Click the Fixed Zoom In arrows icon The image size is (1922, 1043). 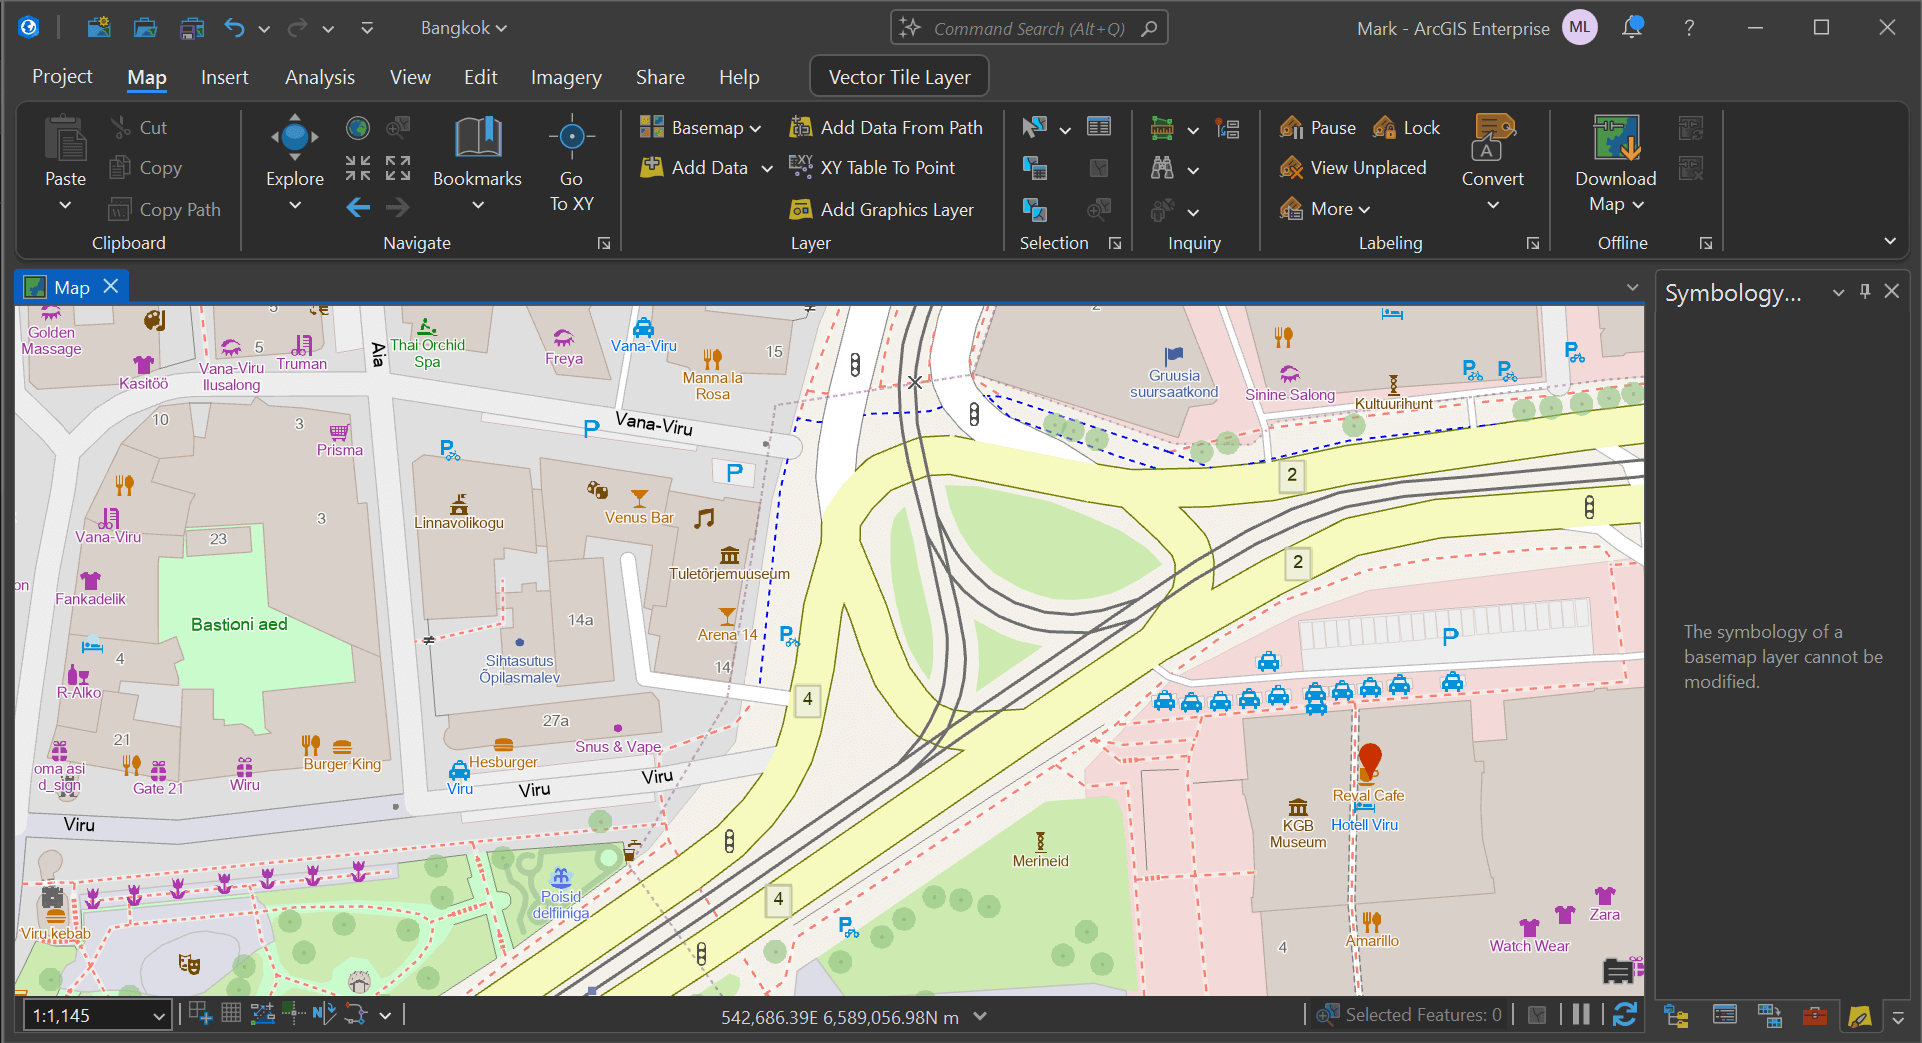pyautogui.click(x=358, y=168)
